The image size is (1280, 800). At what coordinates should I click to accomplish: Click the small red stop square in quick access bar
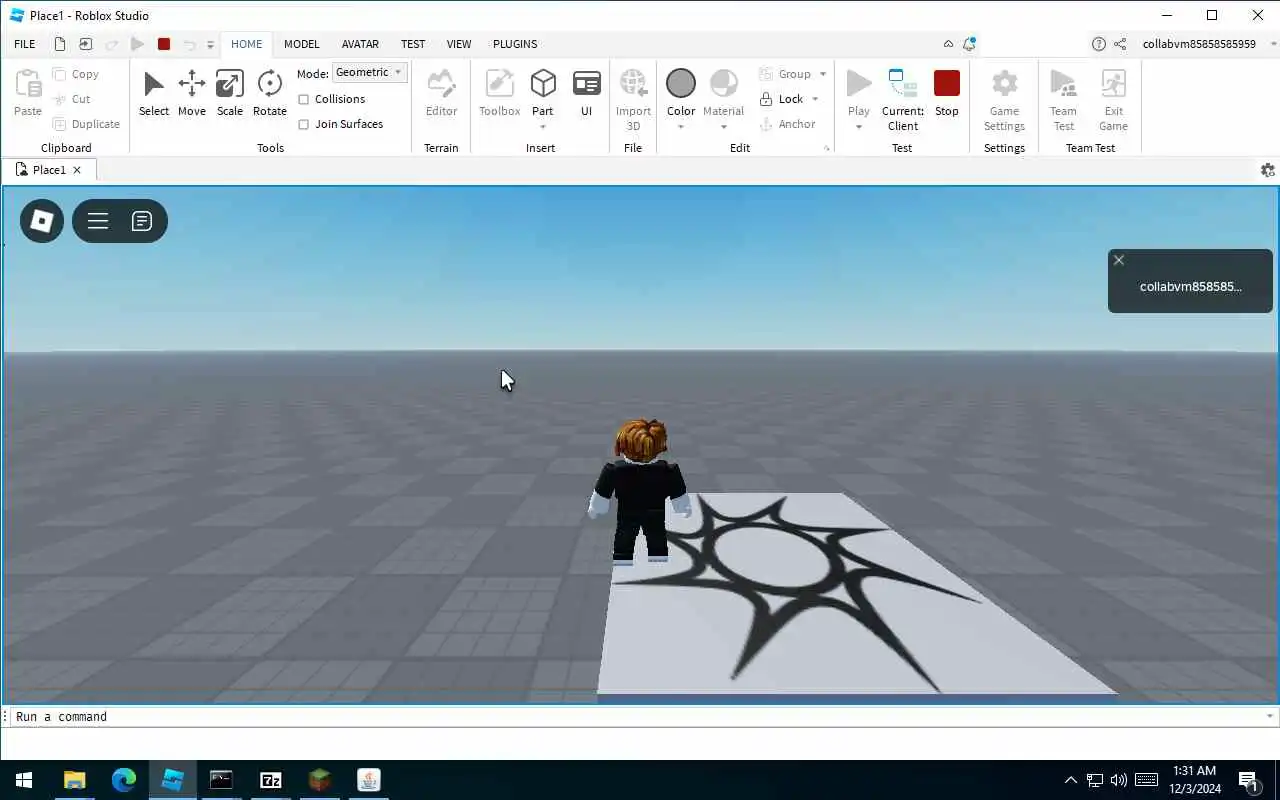164,44
